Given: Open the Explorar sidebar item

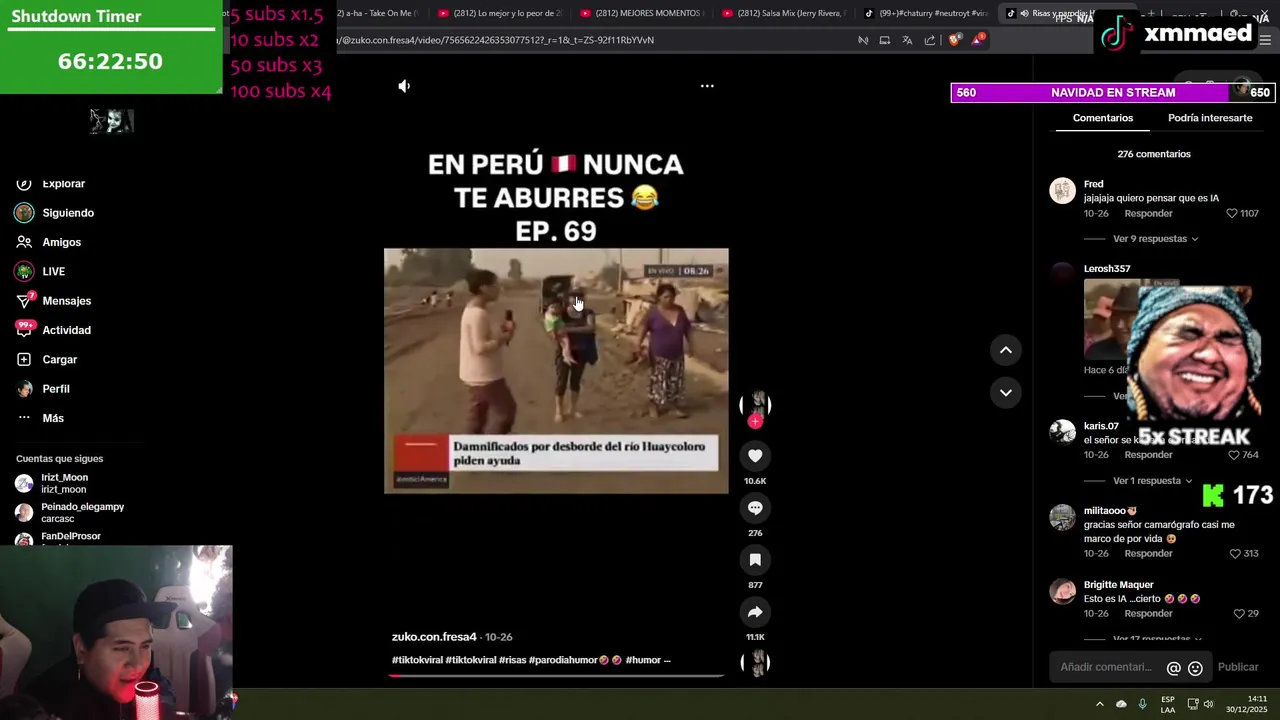Looking at the screenshot, I should click(x=50, y=184).
